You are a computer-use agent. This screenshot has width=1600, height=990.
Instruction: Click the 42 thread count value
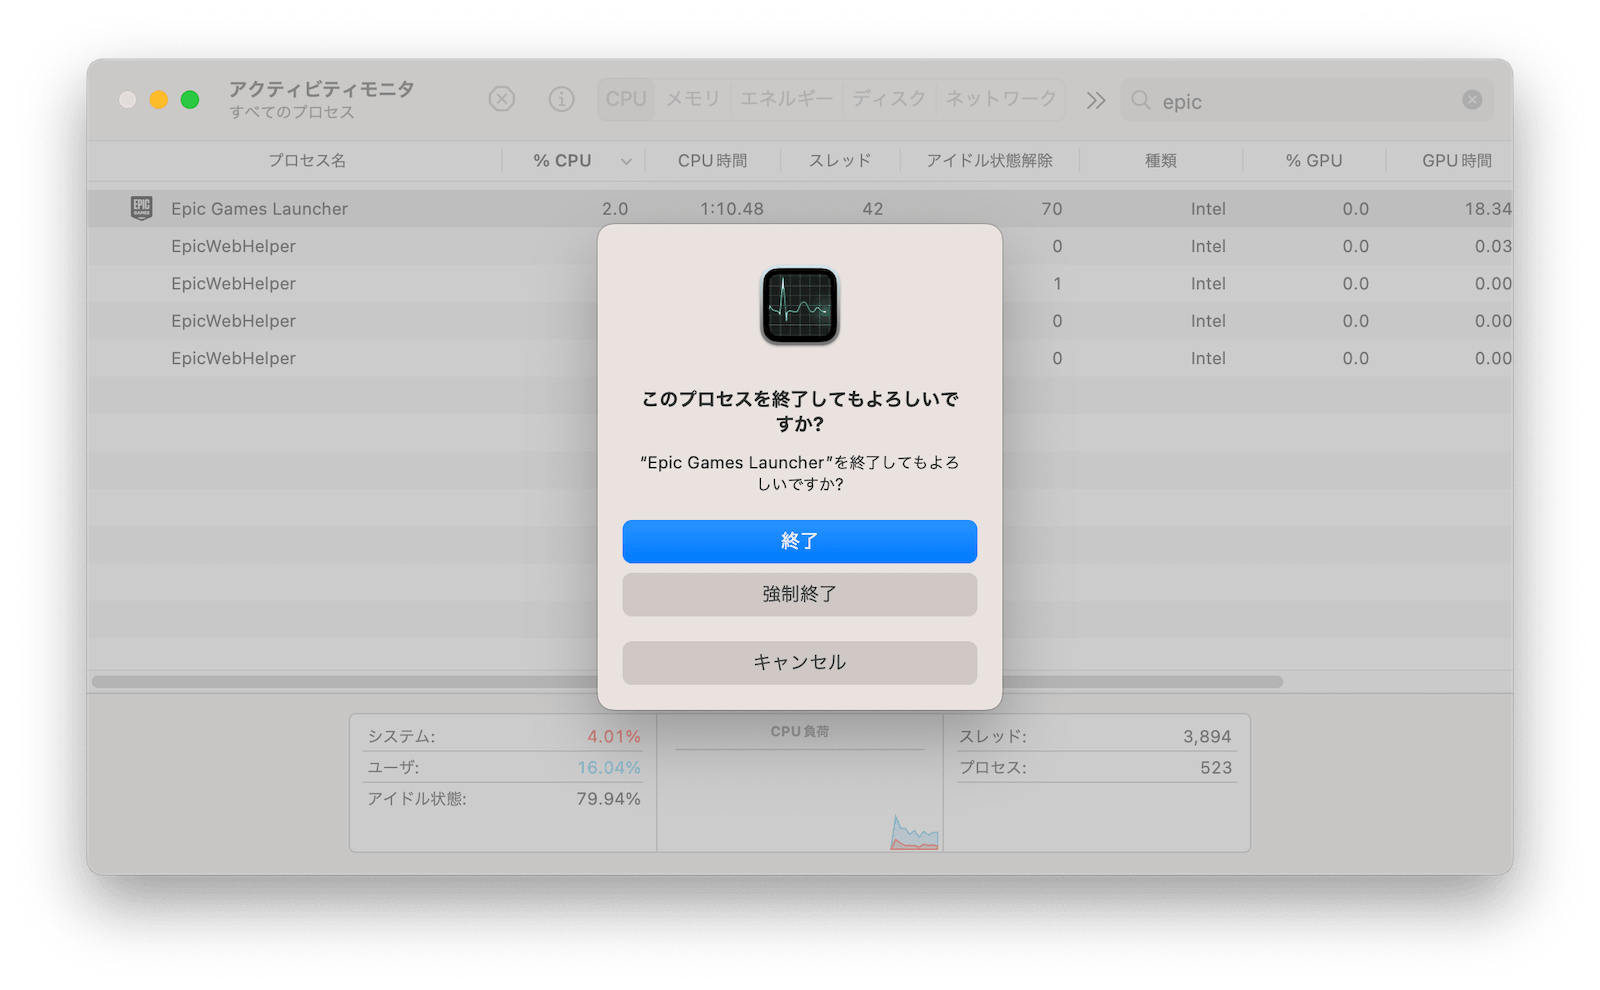pos(873,209)
